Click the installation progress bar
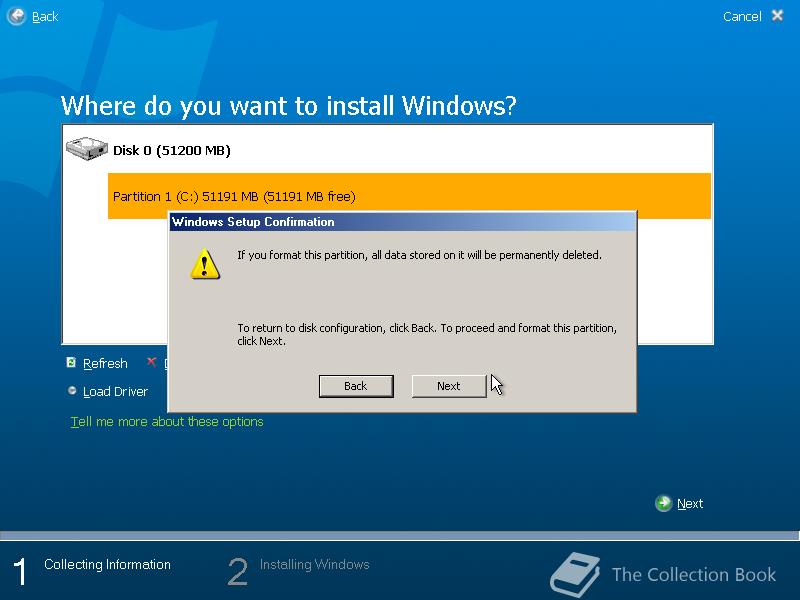 (x=400, y=536)
